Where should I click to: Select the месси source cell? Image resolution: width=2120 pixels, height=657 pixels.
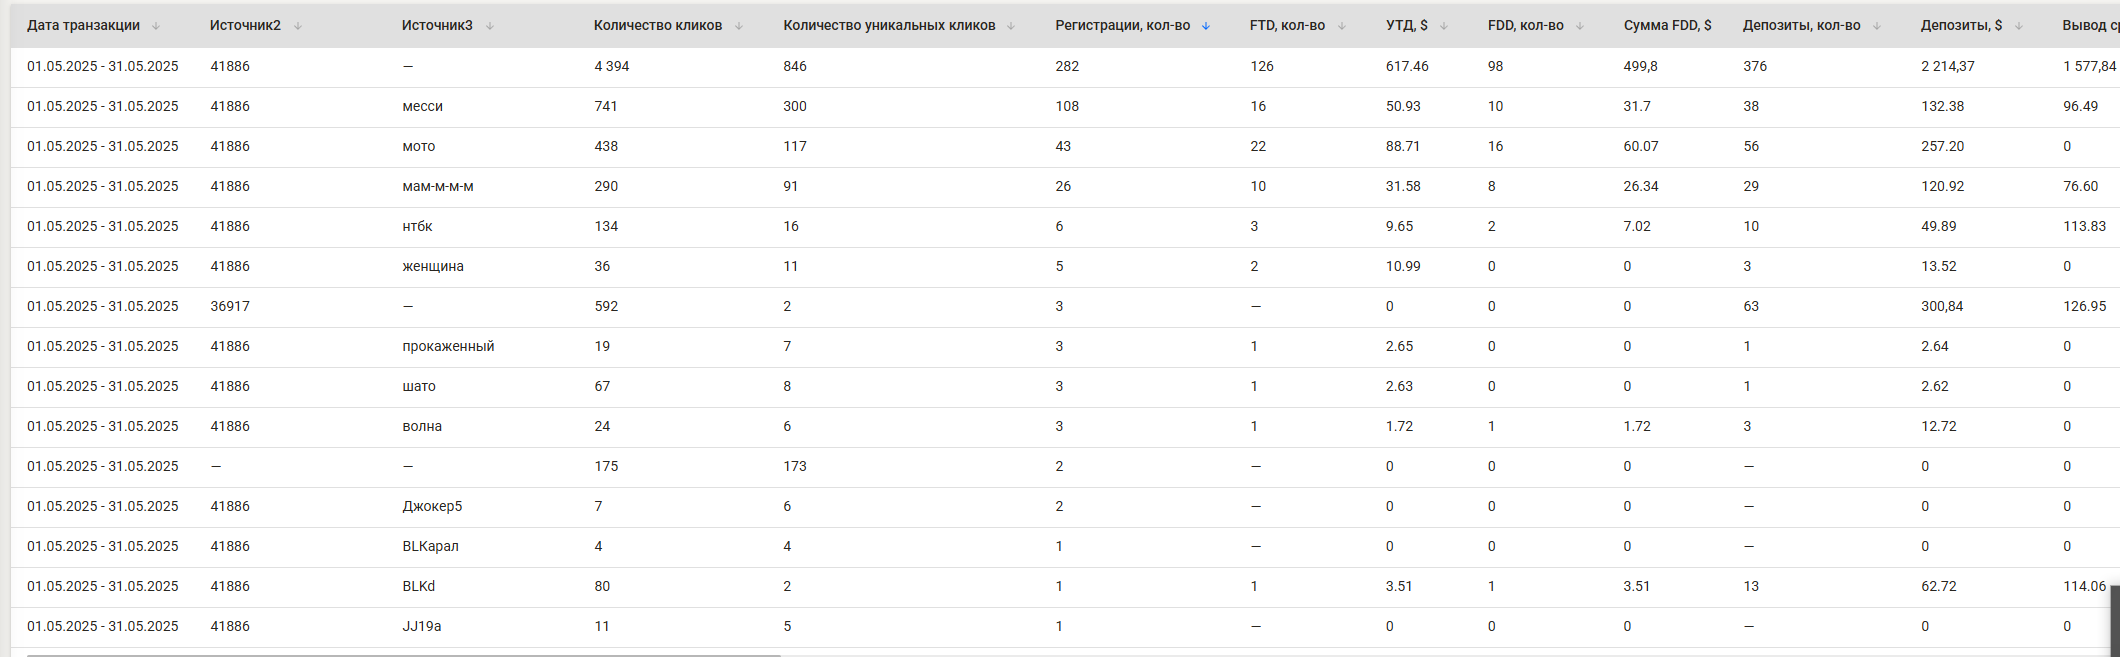[x=422, y=106]
